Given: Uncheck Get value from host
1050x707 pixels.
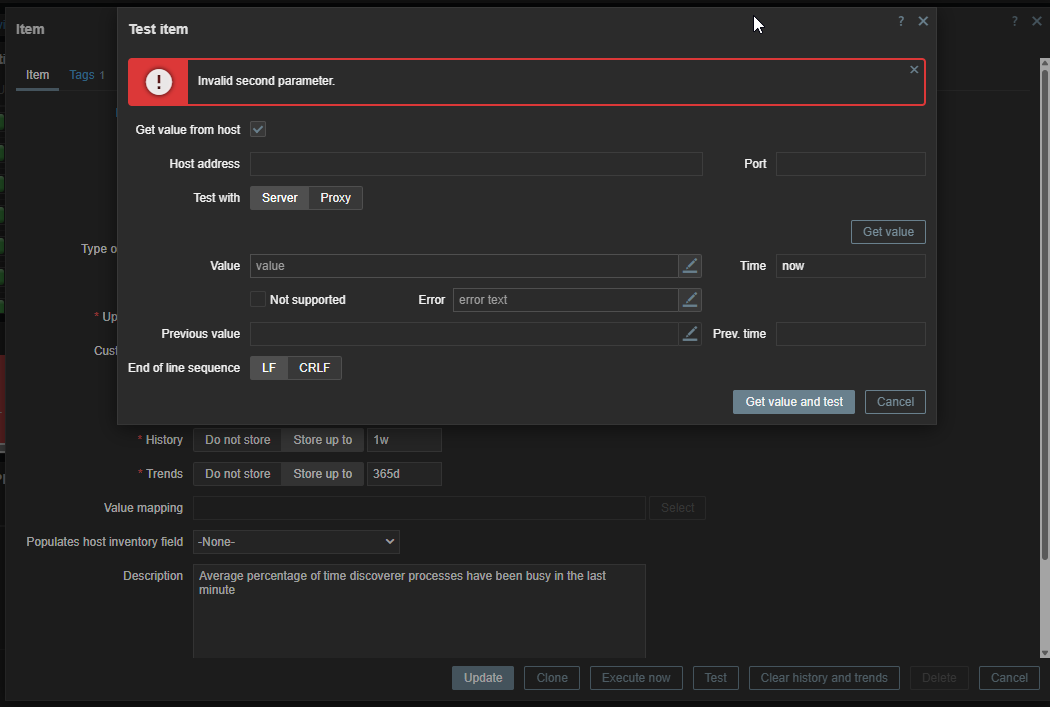Looking at the screenshot, I should pyautogui.click(x=258, y=130).
